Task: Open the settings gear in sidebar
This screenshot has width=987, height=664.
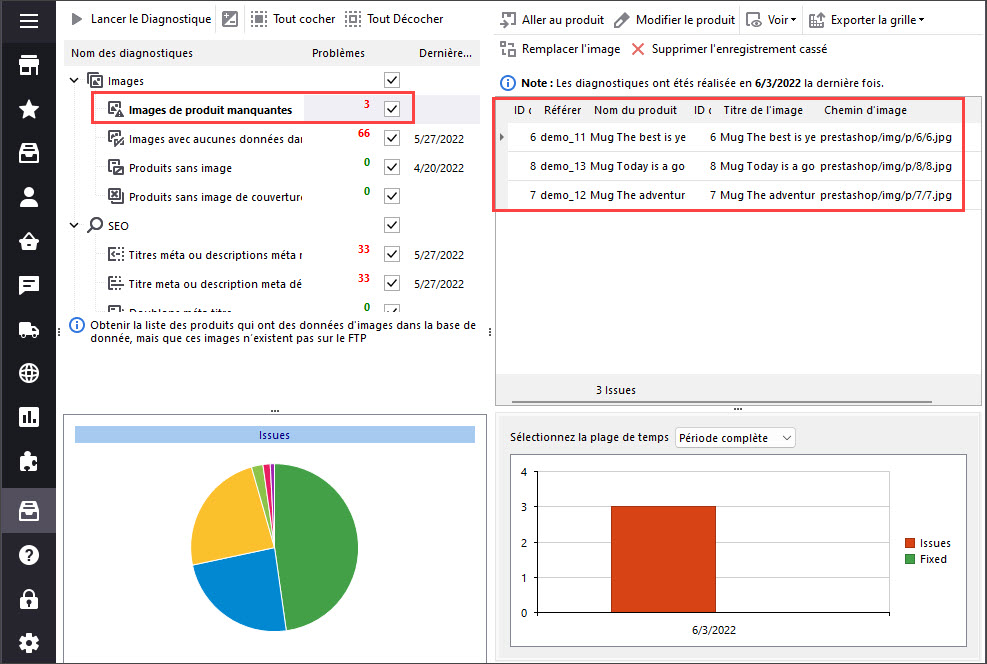Action: click(x=28, y=643)
